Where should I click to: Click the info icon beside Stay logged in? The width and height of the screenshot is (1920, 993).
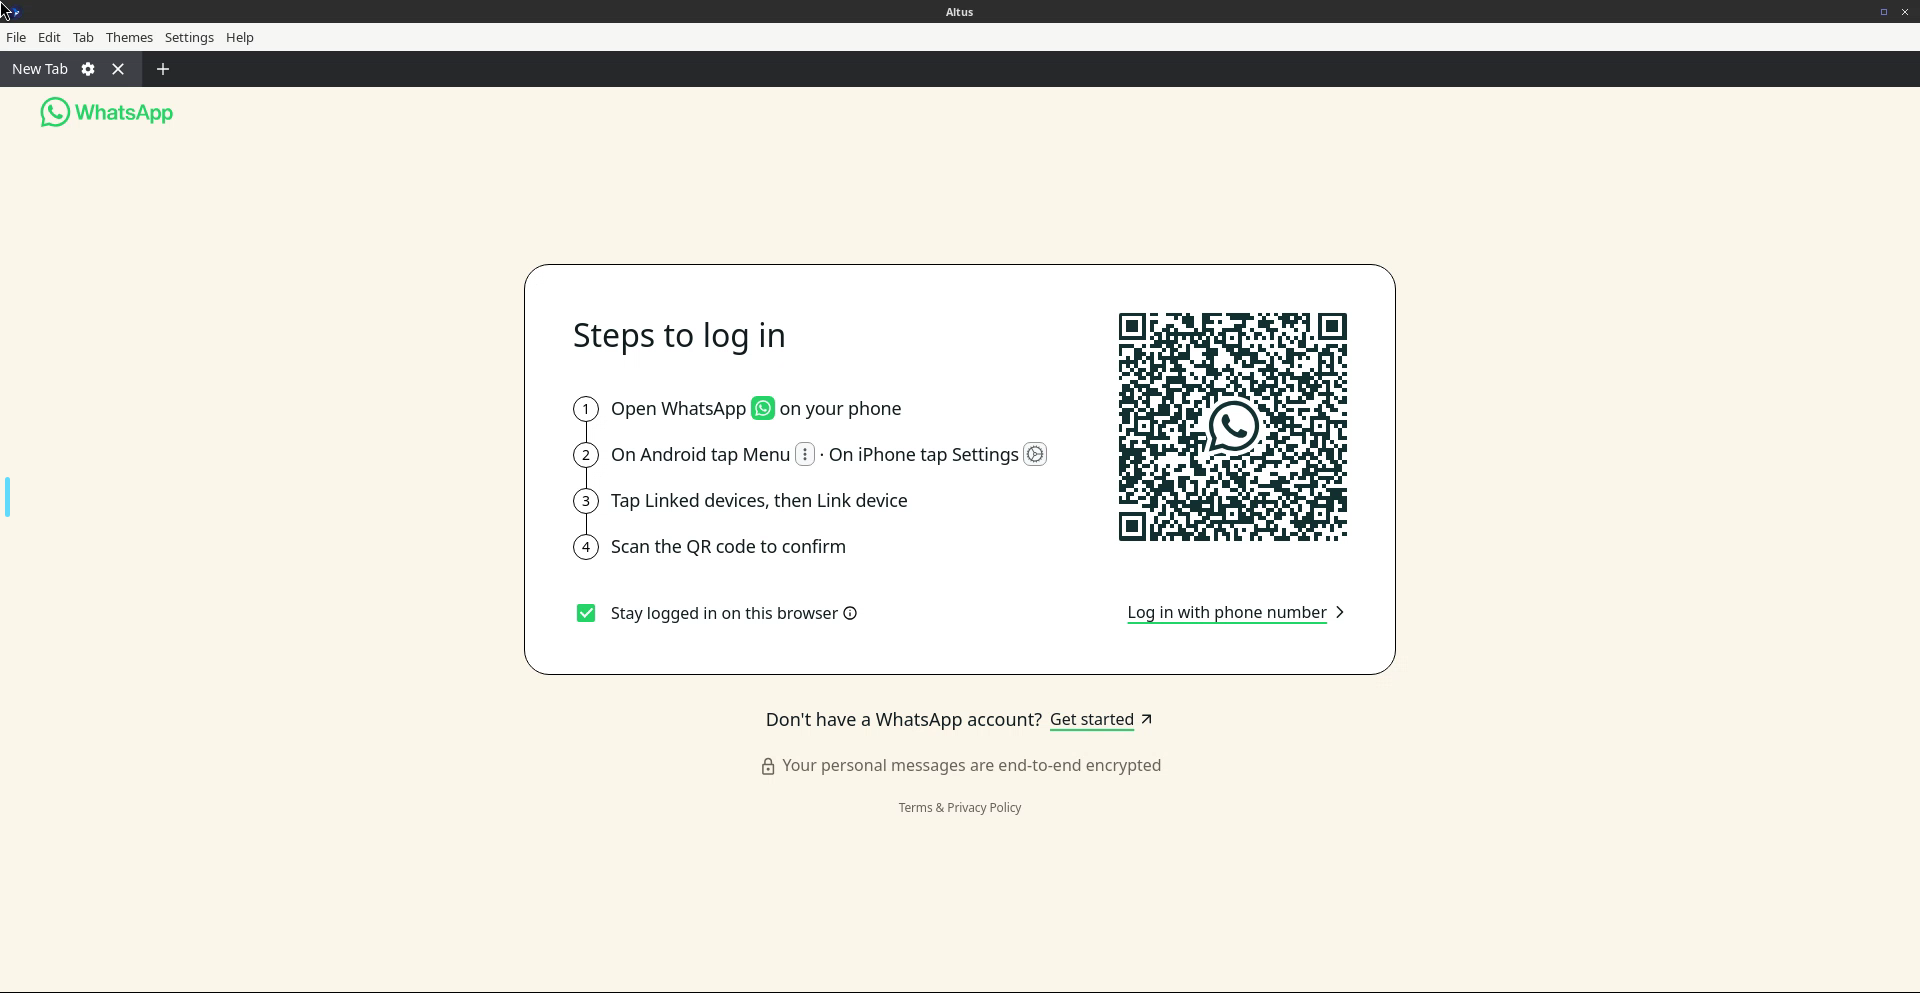(850, 613)
